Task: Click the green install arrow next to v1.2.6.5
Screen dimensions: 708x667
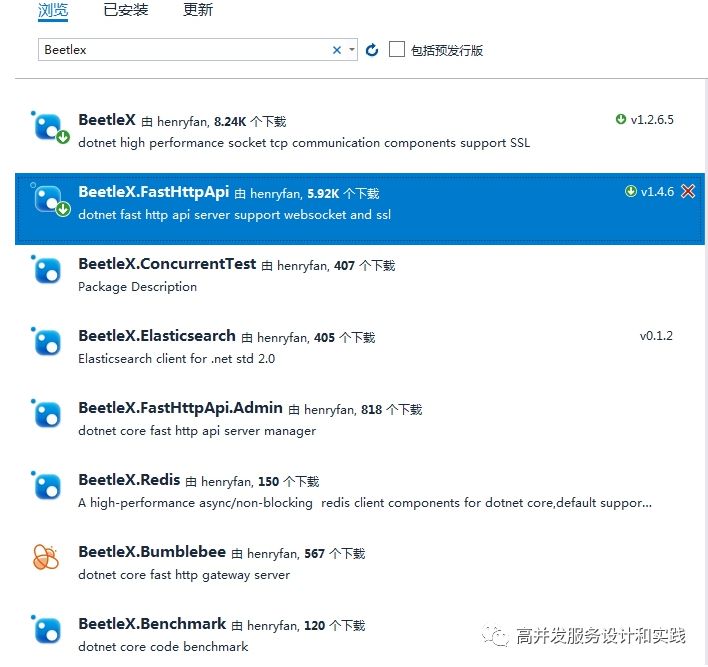Action: (621, 119)
